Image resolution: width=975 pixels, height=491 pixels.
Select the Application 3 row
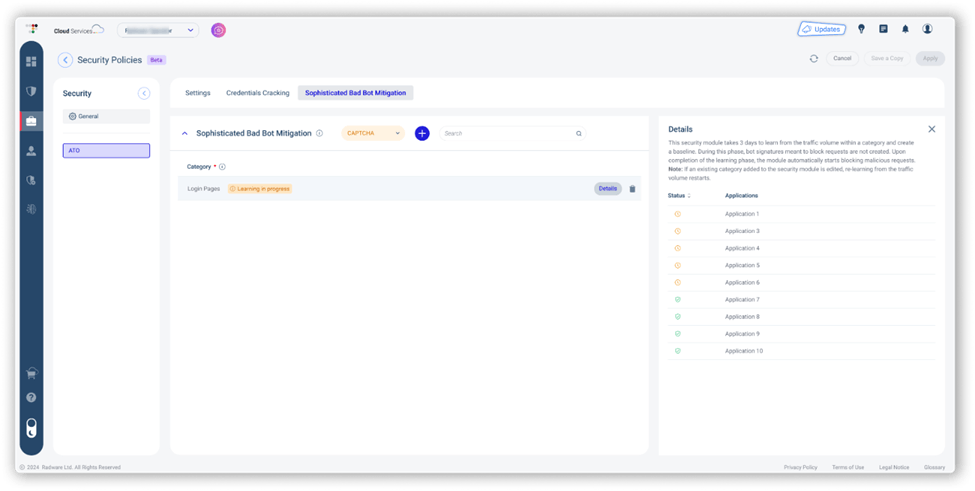(801, 231)
